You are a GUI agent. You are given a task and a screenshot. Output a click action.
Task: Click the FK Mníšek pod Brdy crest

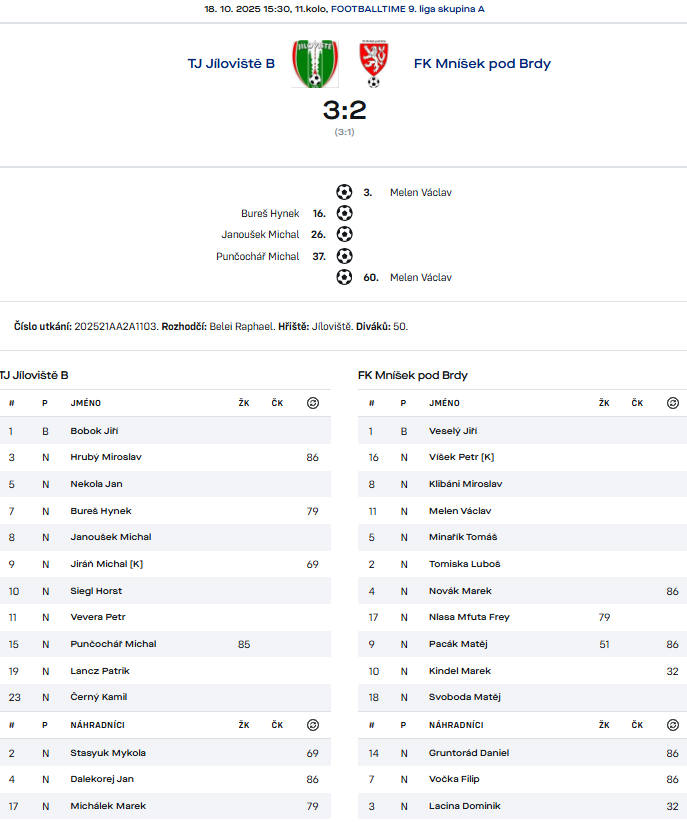[374, 63]
